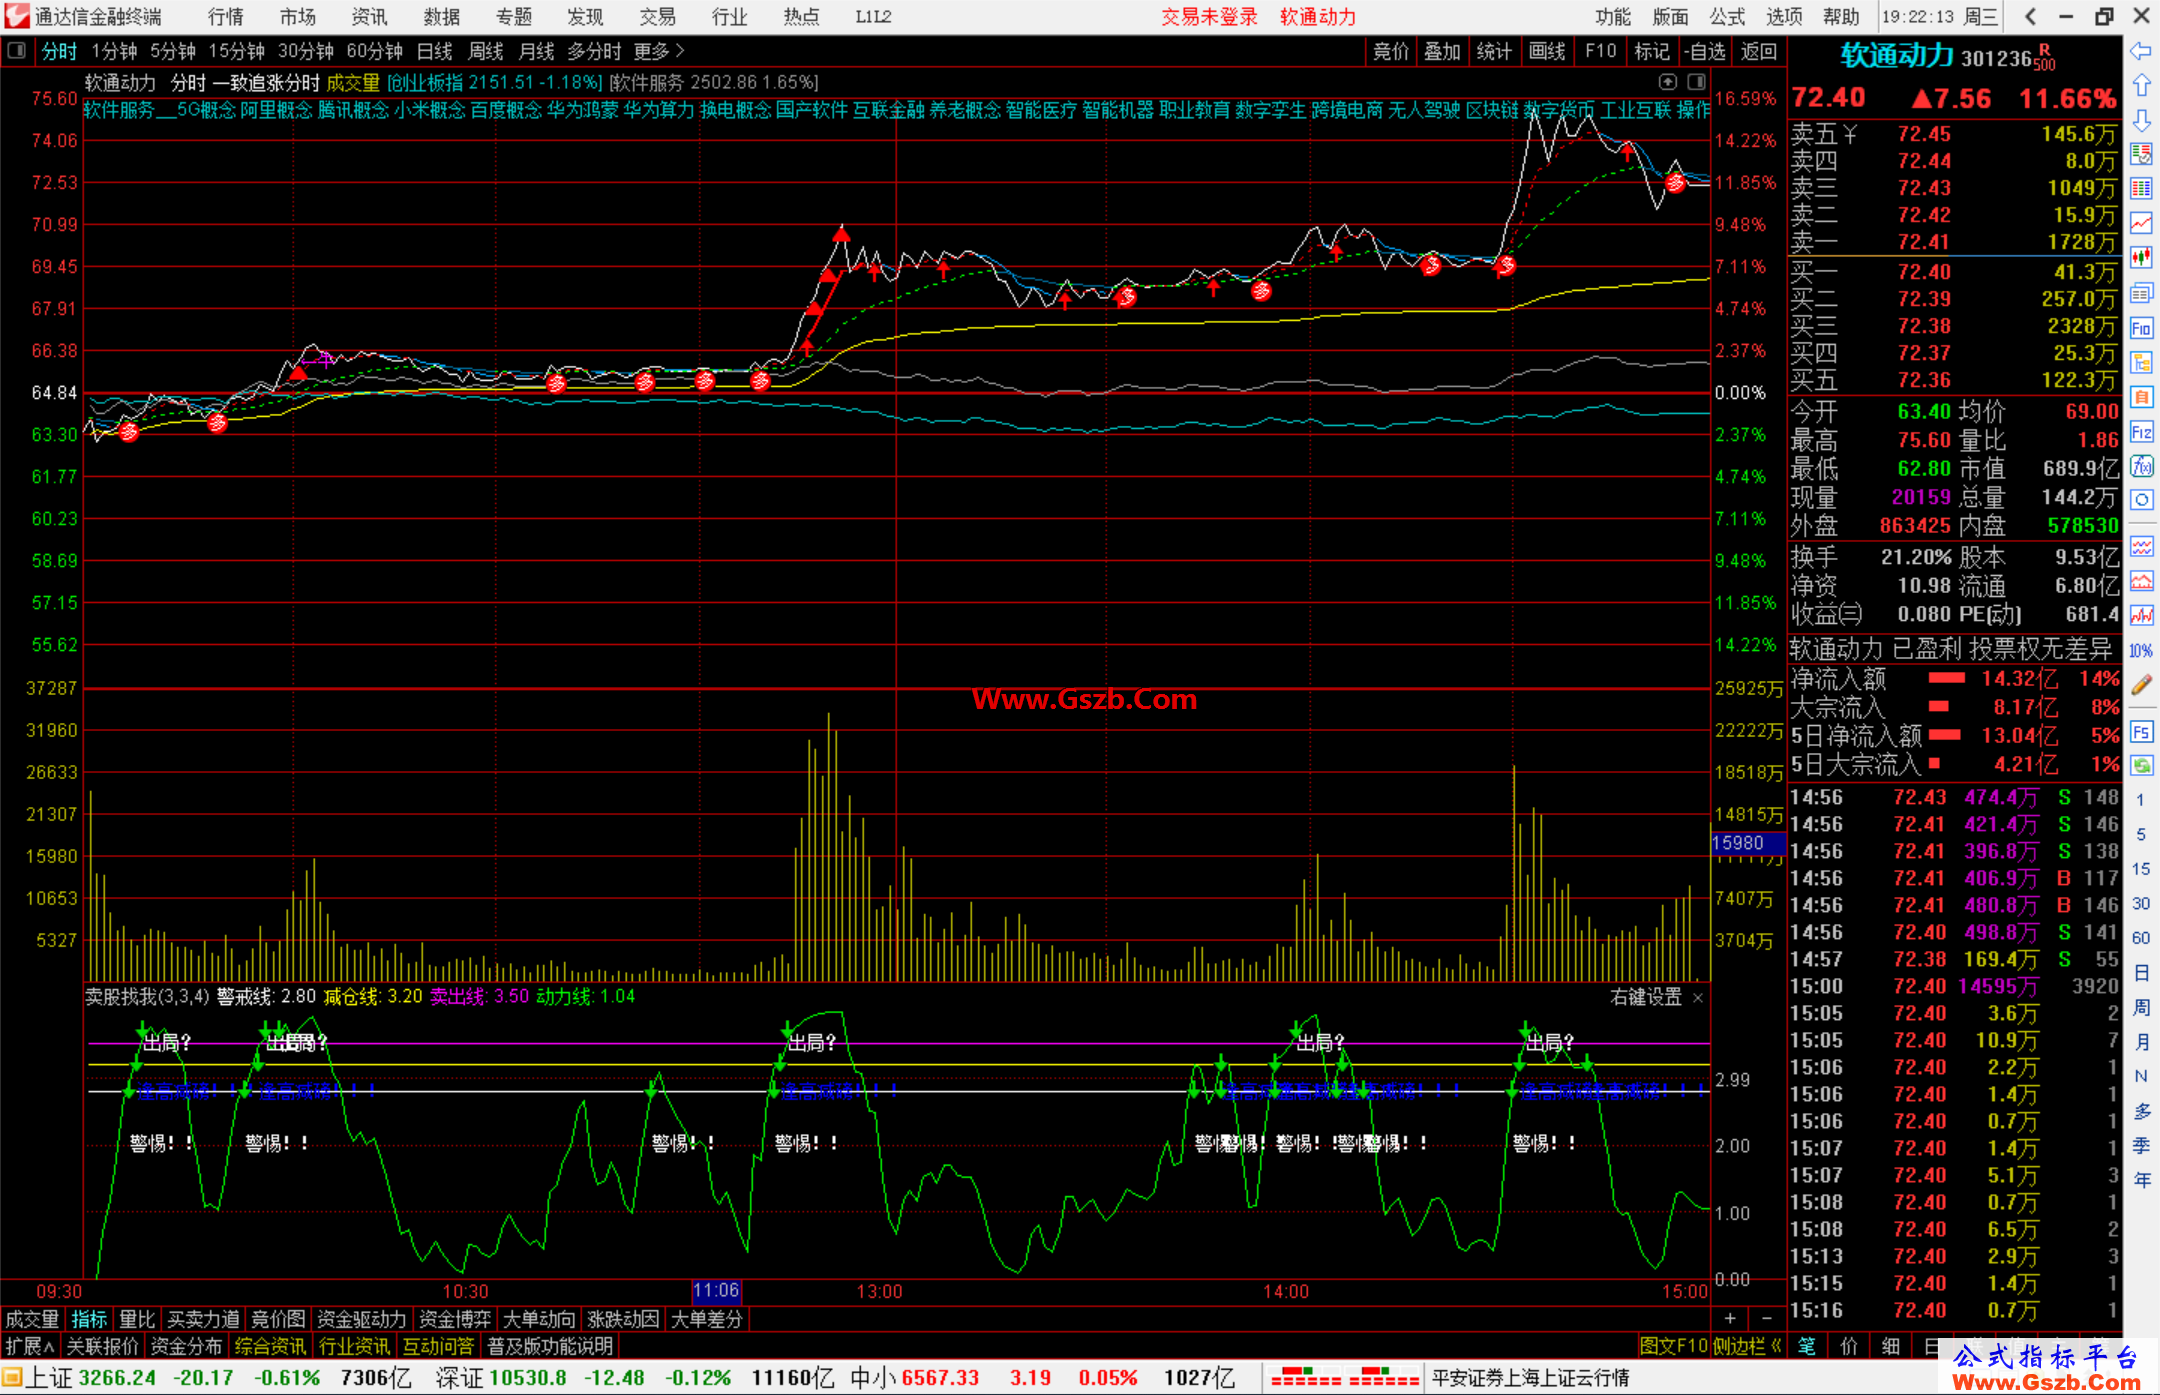Click the 统计 statistics button
This screenshot has width=2160, height=1395.
[1494, 51]
